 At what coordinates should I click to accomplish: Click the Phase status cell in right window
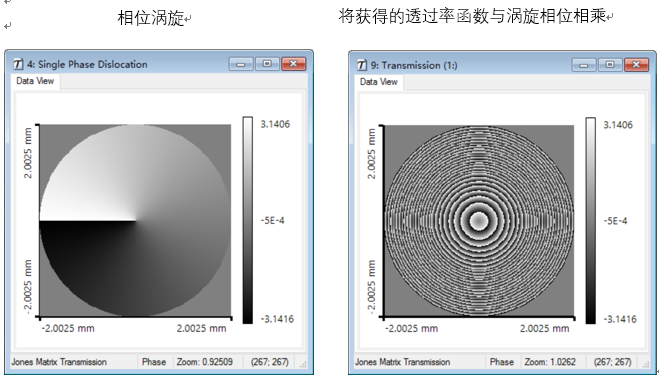tap(501, 362)
